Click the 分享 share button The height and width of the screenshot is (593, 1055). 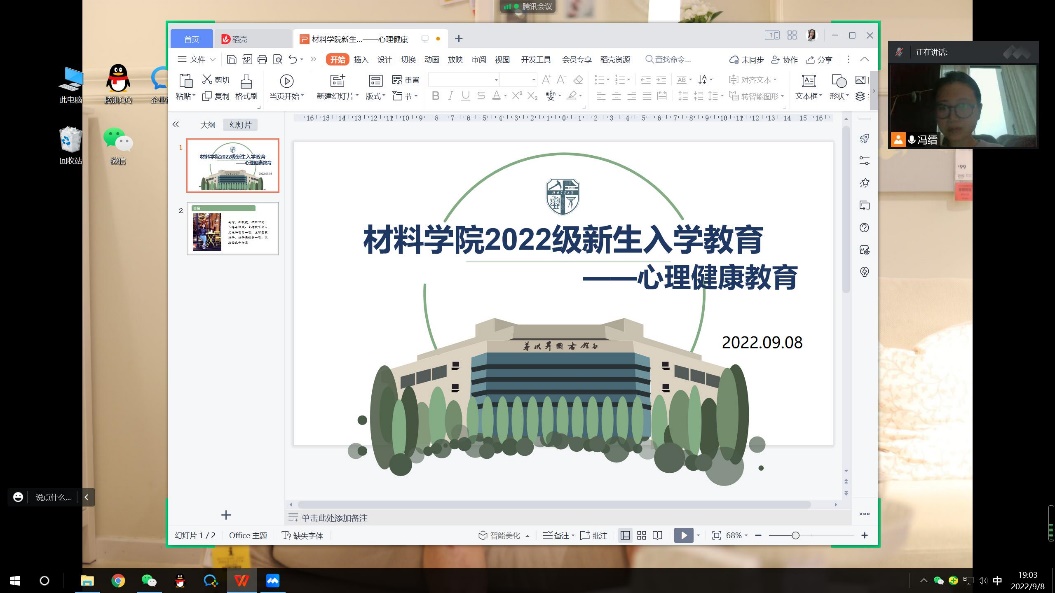[820, 59]
